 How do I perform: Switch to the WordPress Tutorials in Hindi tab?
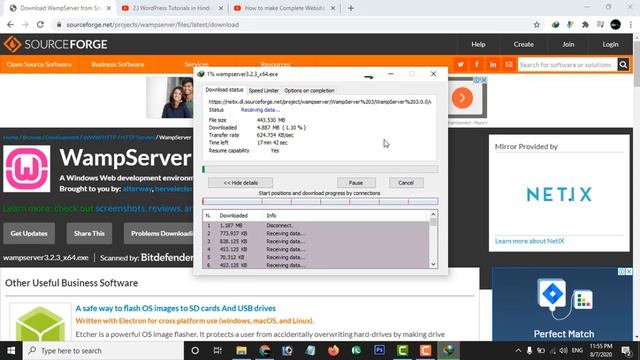point(171,8)
